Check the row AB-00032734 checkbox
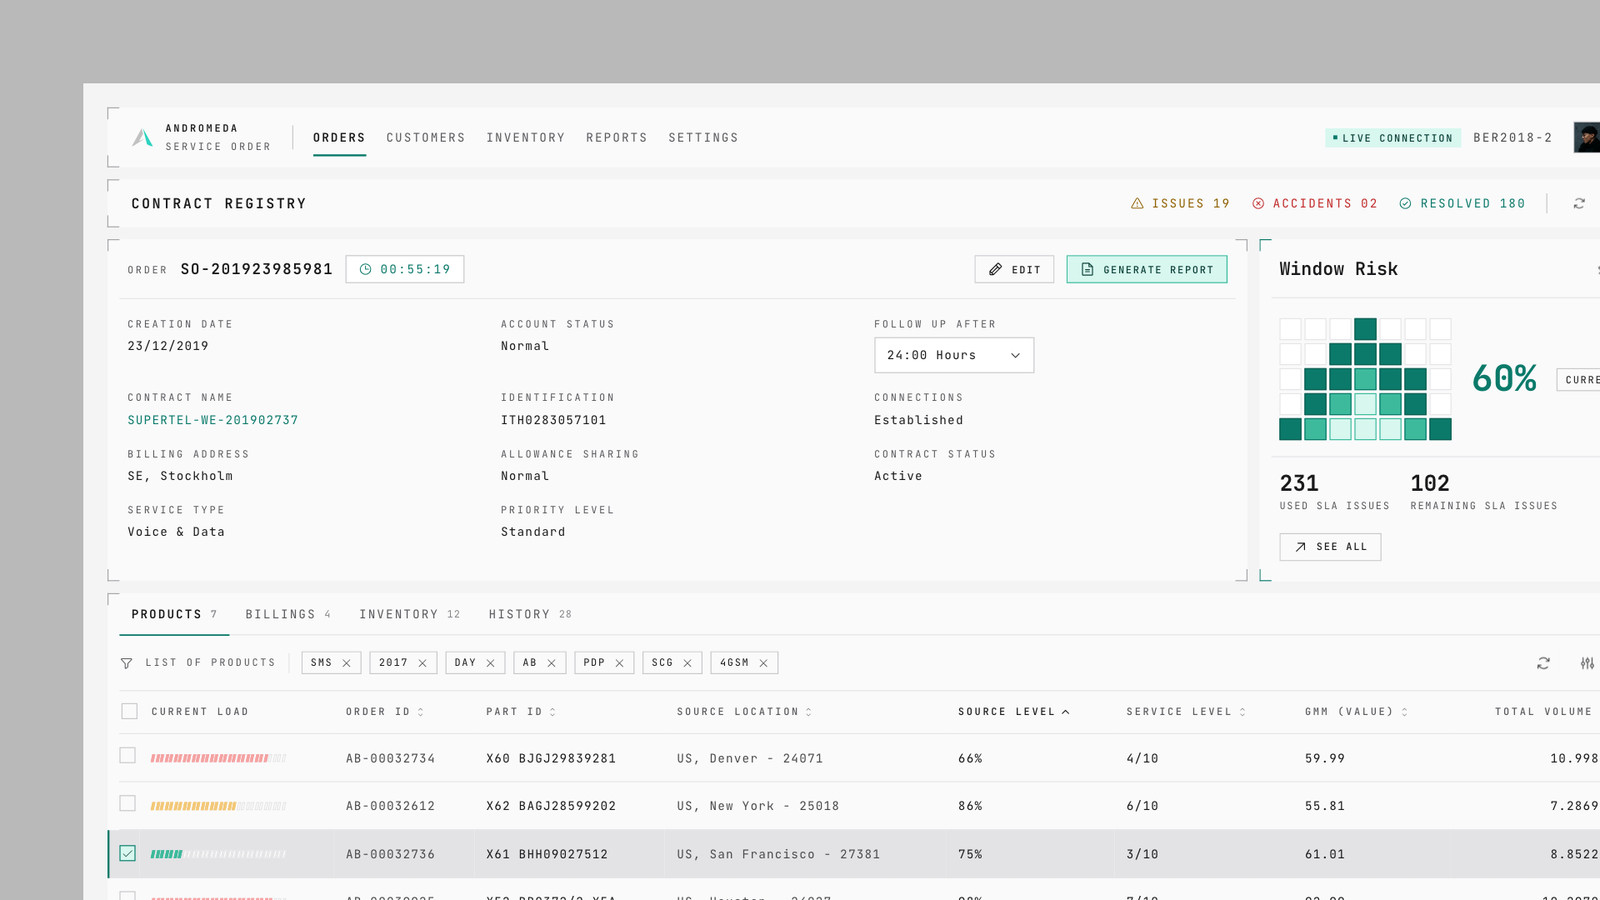This screenshot has height=900, width=1600. pos(127,755)
